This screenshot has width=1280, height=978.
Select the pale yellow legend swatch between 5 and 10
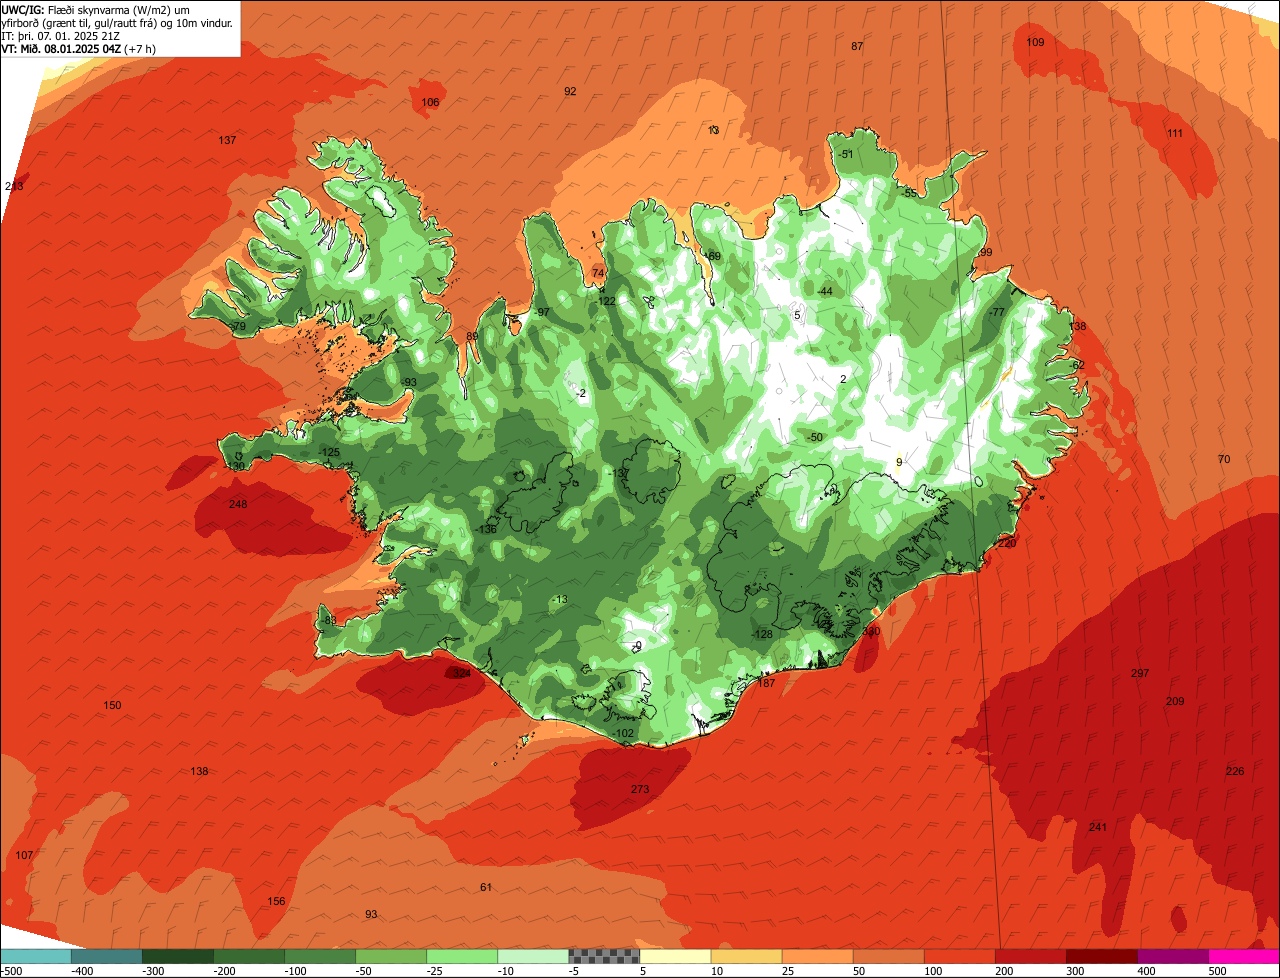point(675,956)
